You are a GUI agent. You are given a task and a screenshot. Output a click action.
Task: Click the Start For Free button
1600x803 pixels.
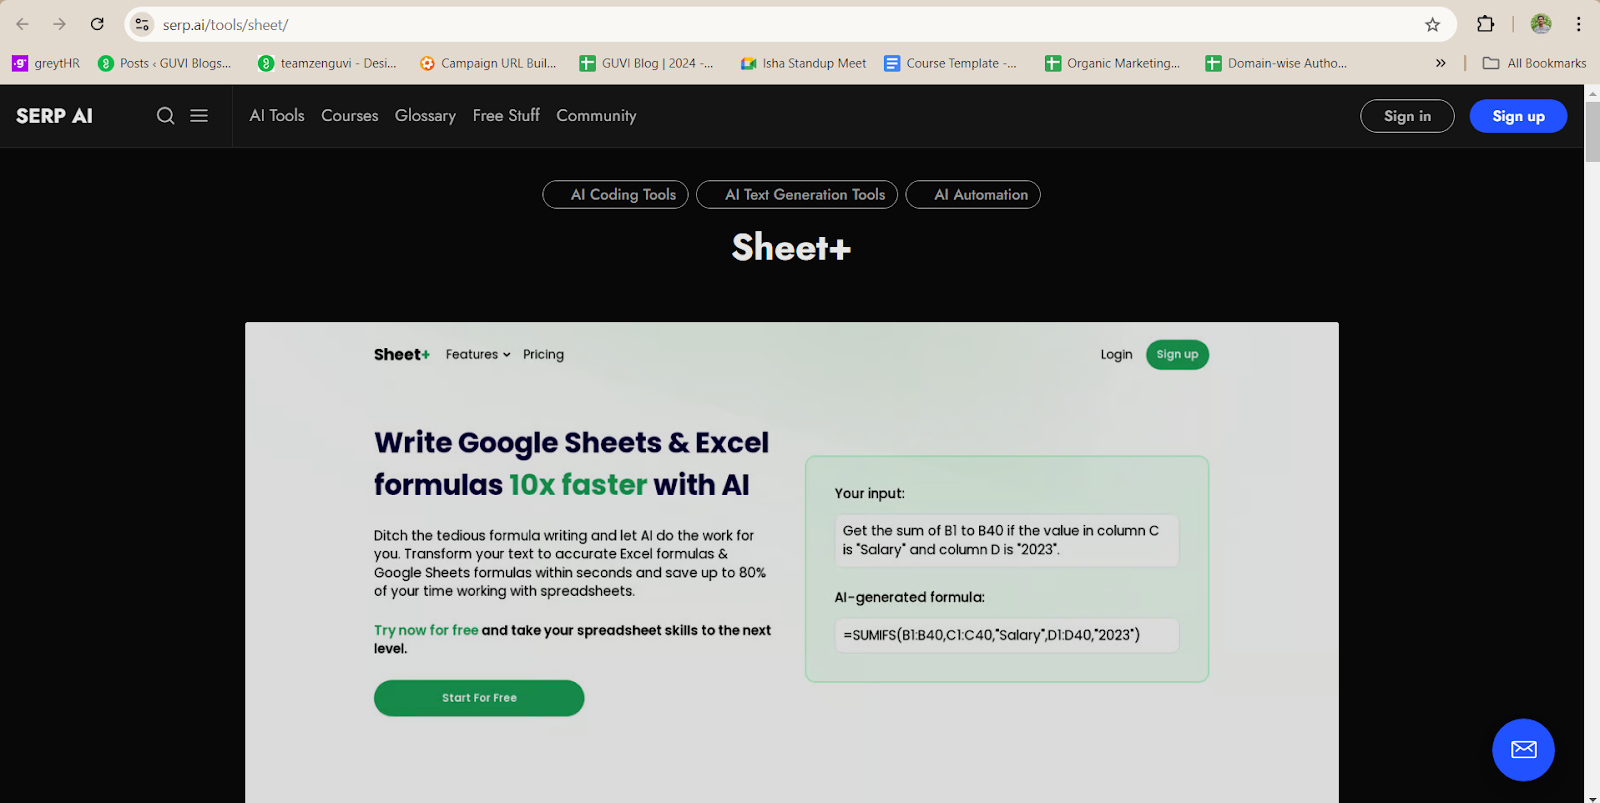[x=479, y=698]
